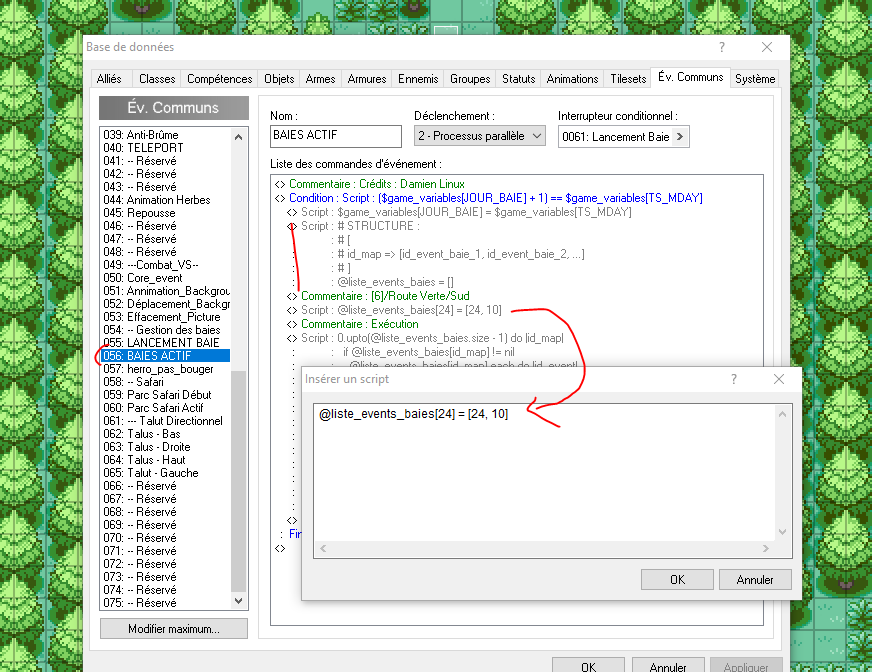This screenshot has height=672, width=872.
Task: Click script editor scroll down arrow
Action: click(x=782, y=532)
